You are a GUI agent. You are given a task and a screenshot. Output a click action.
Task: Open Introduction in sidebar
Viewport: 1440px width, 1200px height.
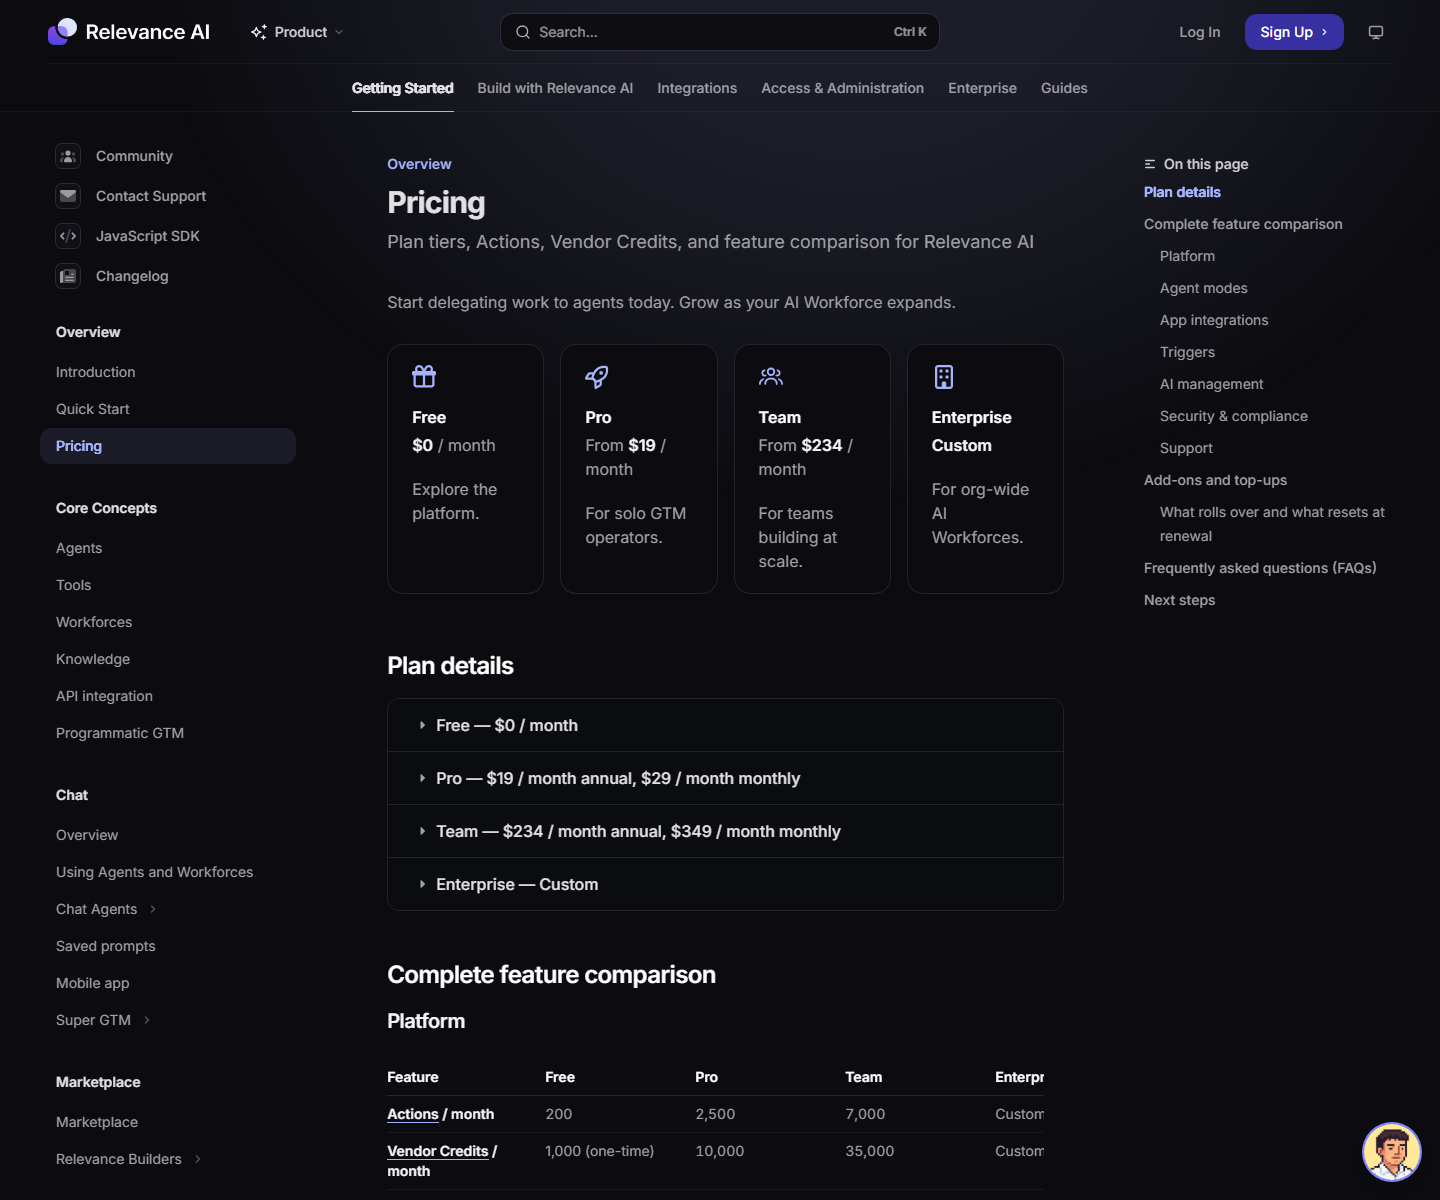pyautogui.click(x=168, y=372)
